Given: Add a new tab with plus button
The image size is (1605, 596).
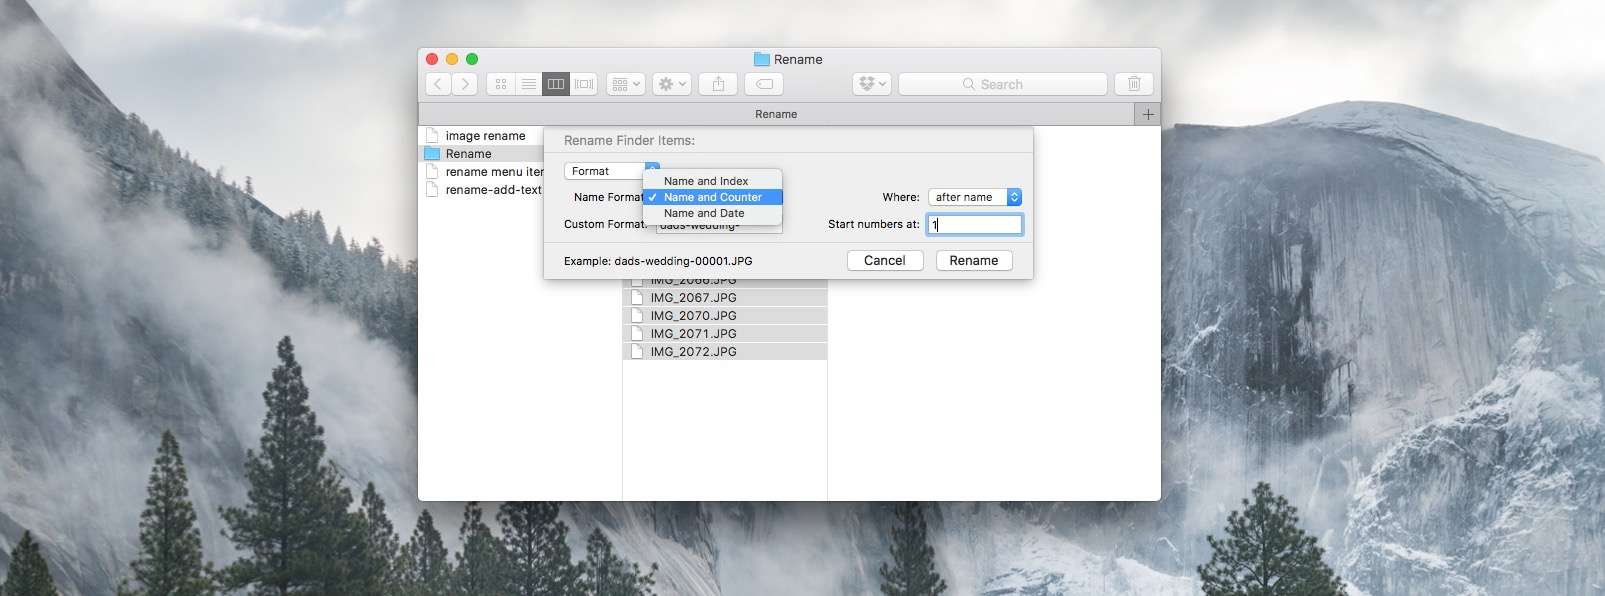Looking at the screenshot, I should [x=1148, y=114].
